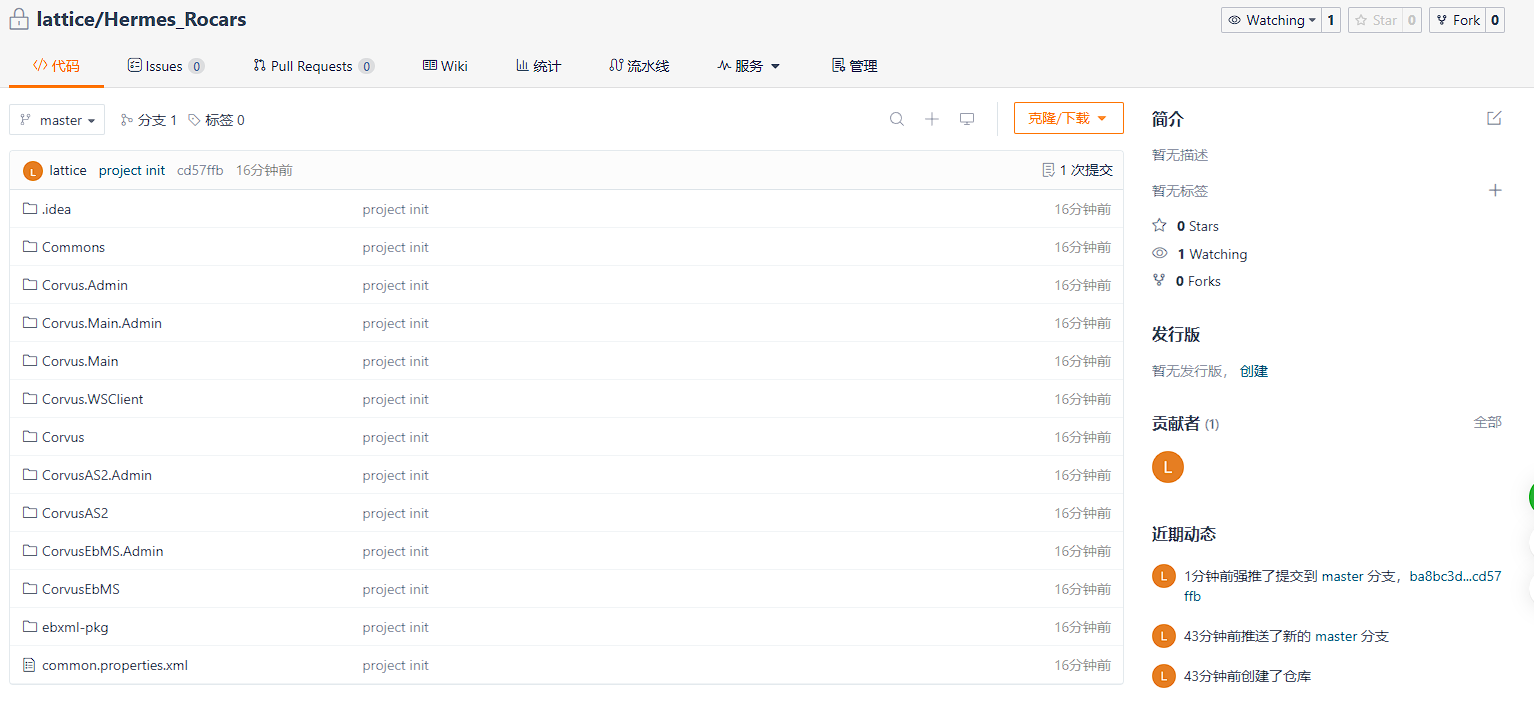Click the watcher count 1 beside Watching

(x=1331, y=20)
